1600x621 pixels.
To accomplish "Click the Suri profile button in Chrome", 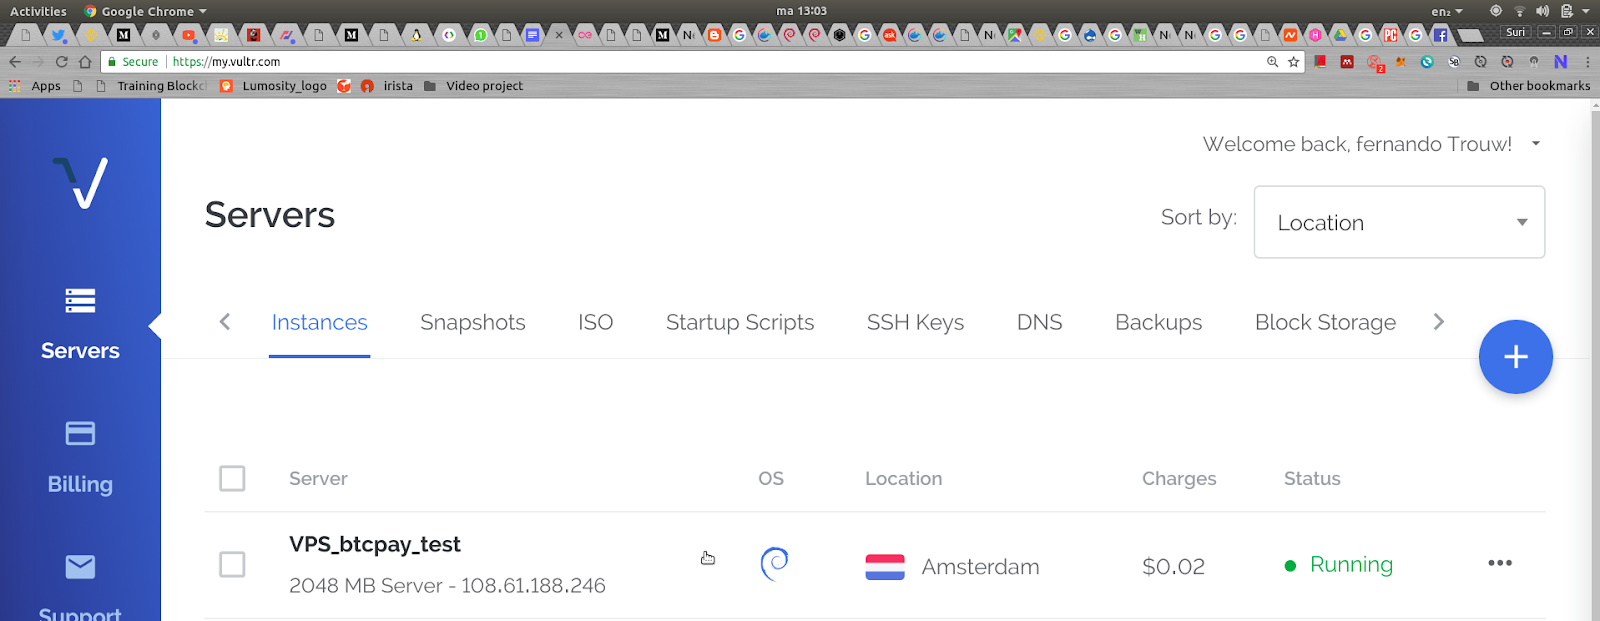I will (1516, 32).
